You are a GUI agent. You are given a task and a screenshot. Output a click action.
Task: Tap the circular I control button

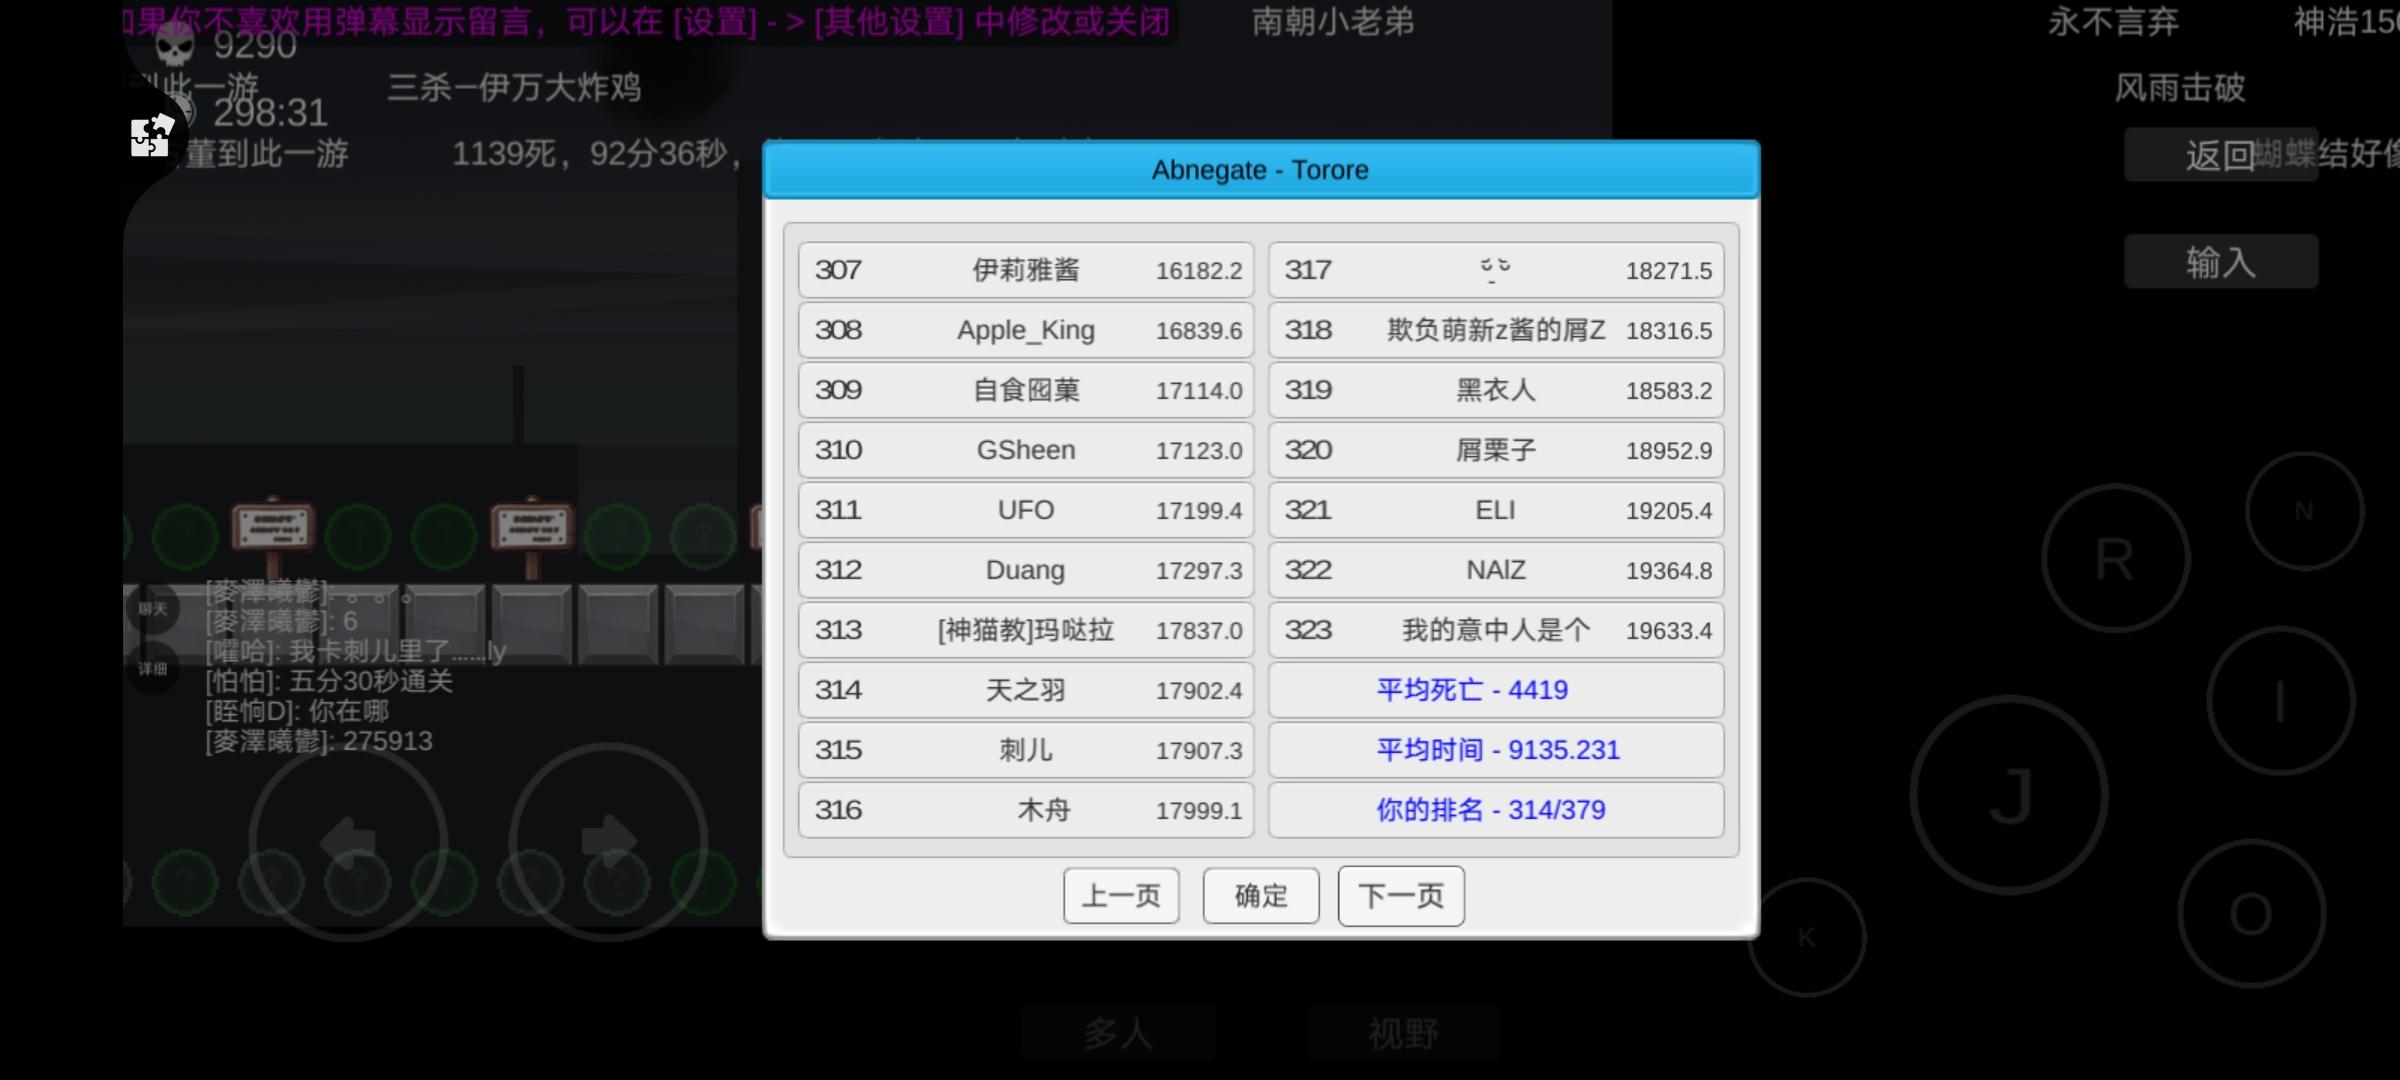pyautogui.click(x=2280, y=700)
